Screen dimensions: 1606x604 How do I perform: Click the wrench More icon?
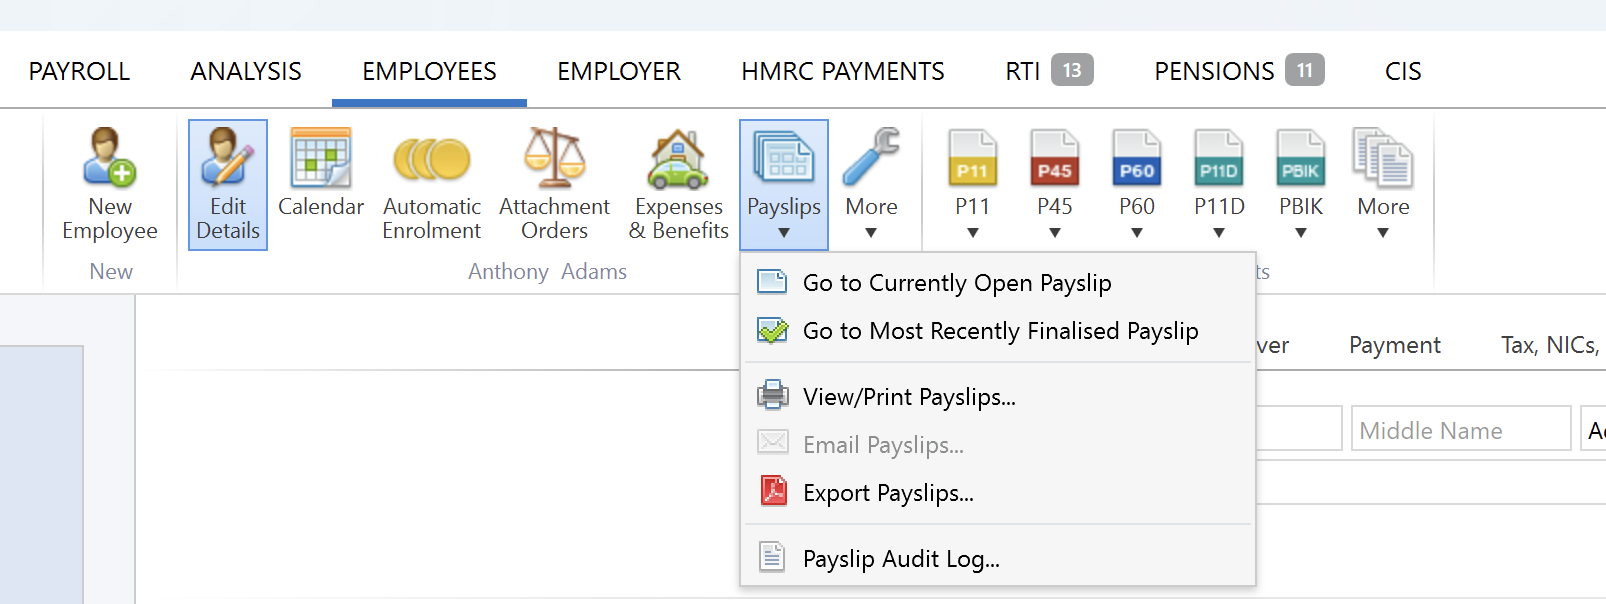pos(872,156)
